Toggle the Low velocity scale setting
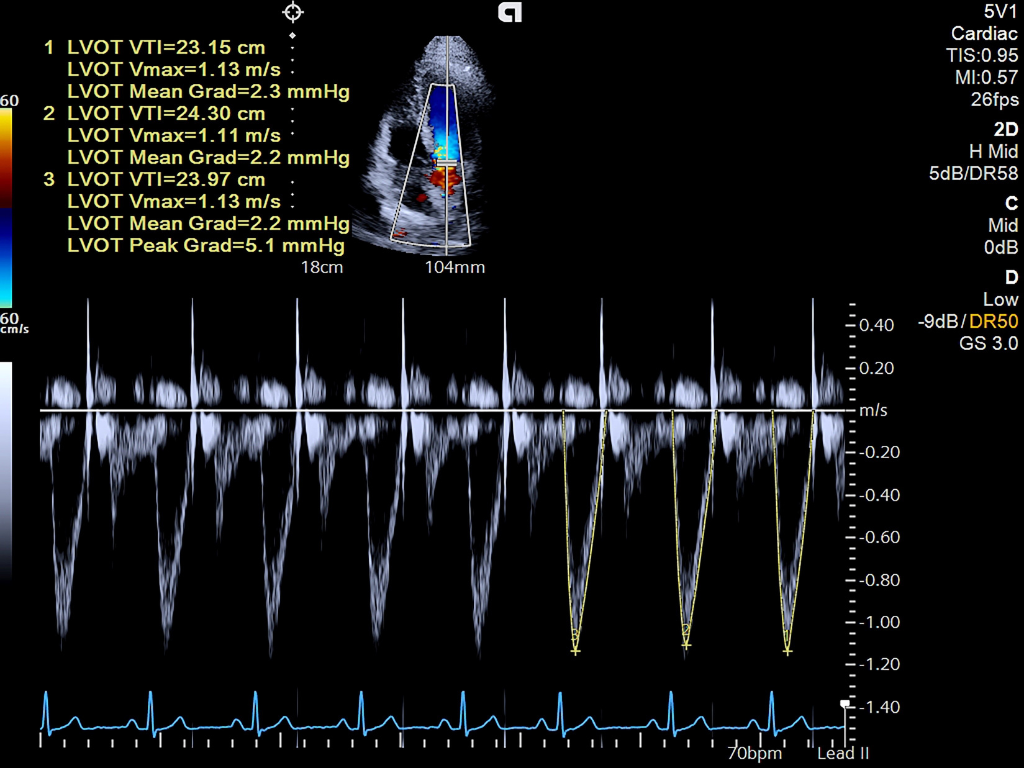The width and height of the screenshot is (1024, 768). [1001, 300]
